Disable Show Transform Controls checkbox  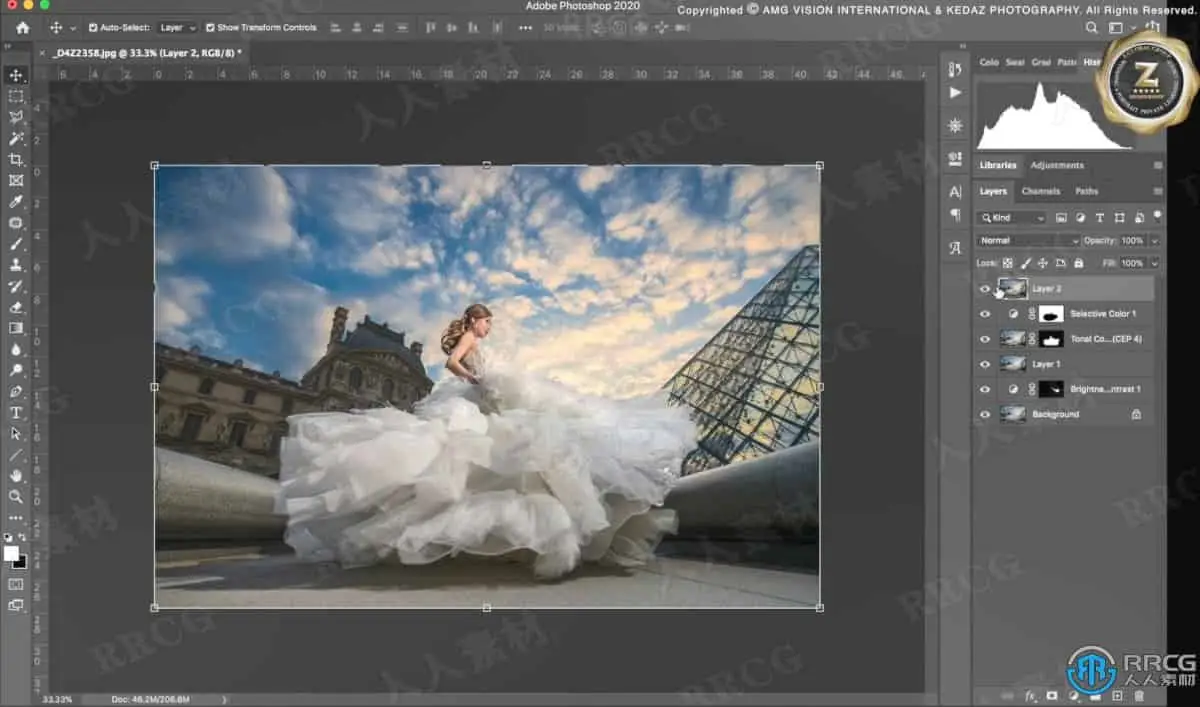(210, 28)
